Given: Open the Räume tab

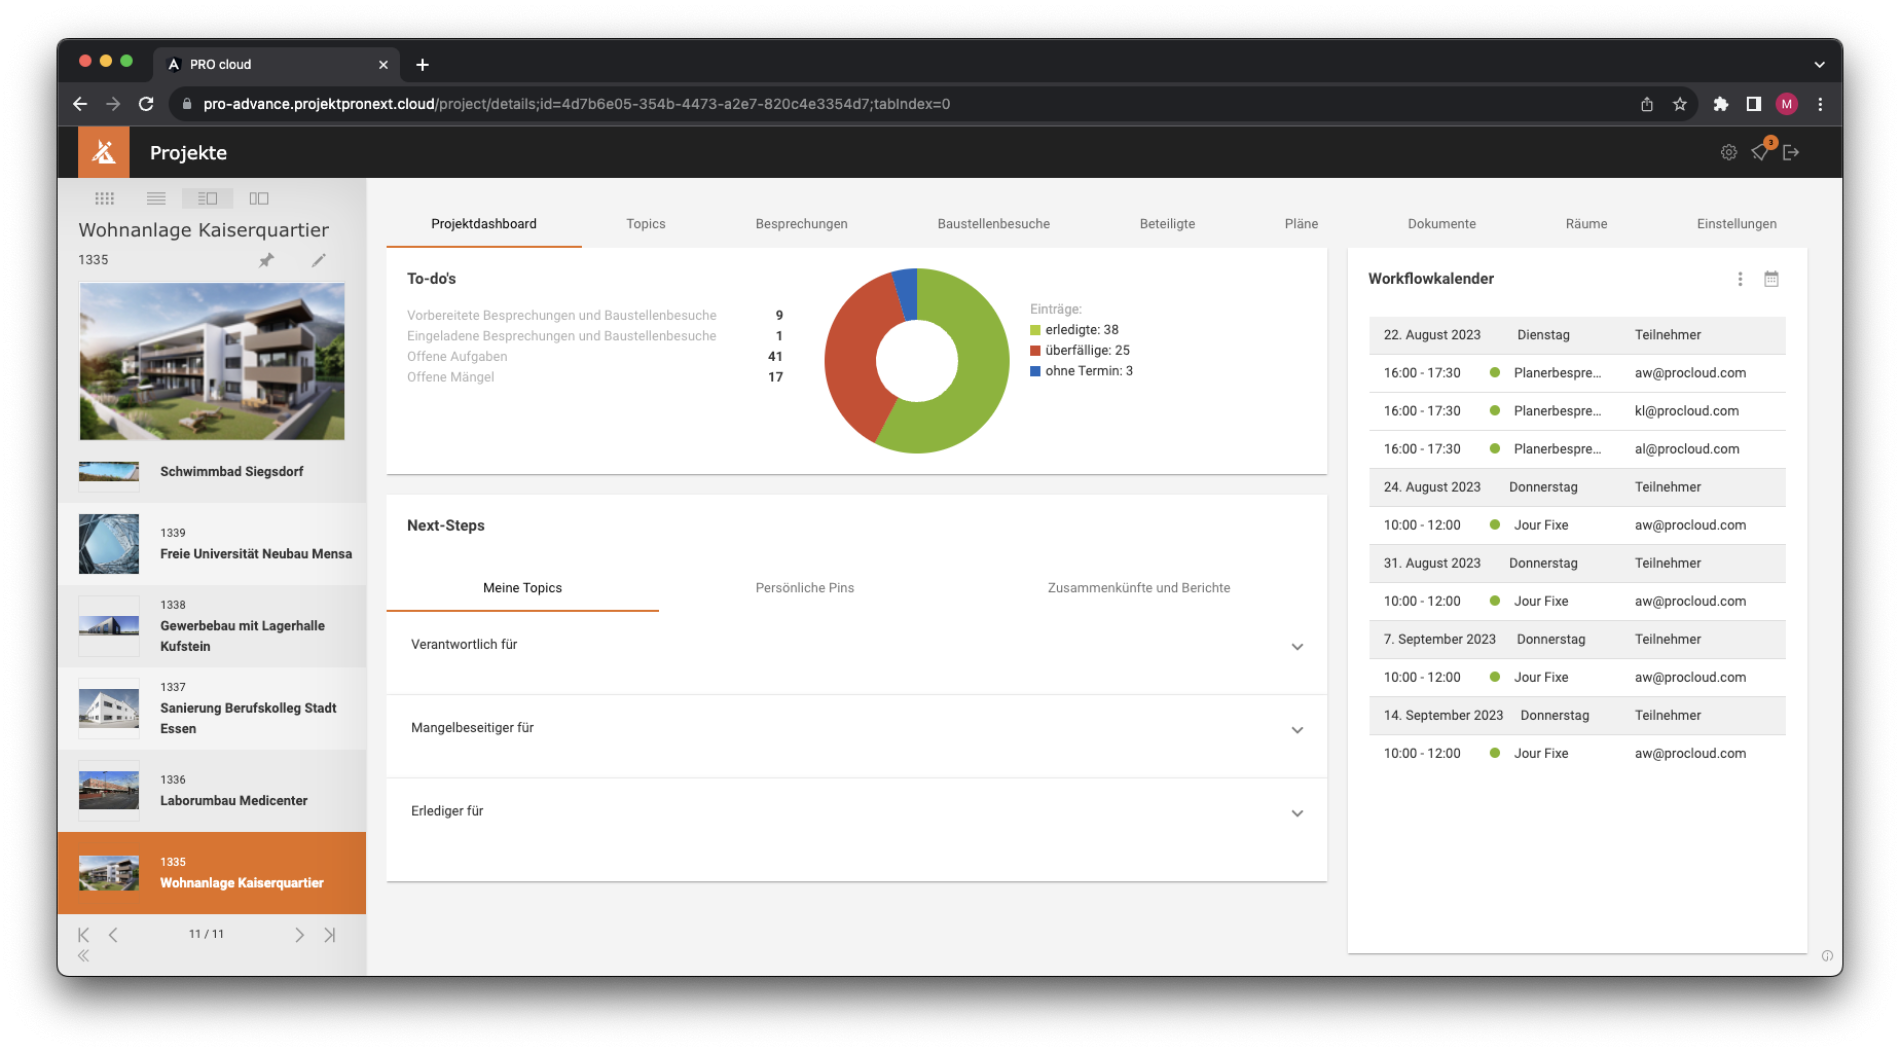Looking at the screenshot, I should pos(1586,224).
